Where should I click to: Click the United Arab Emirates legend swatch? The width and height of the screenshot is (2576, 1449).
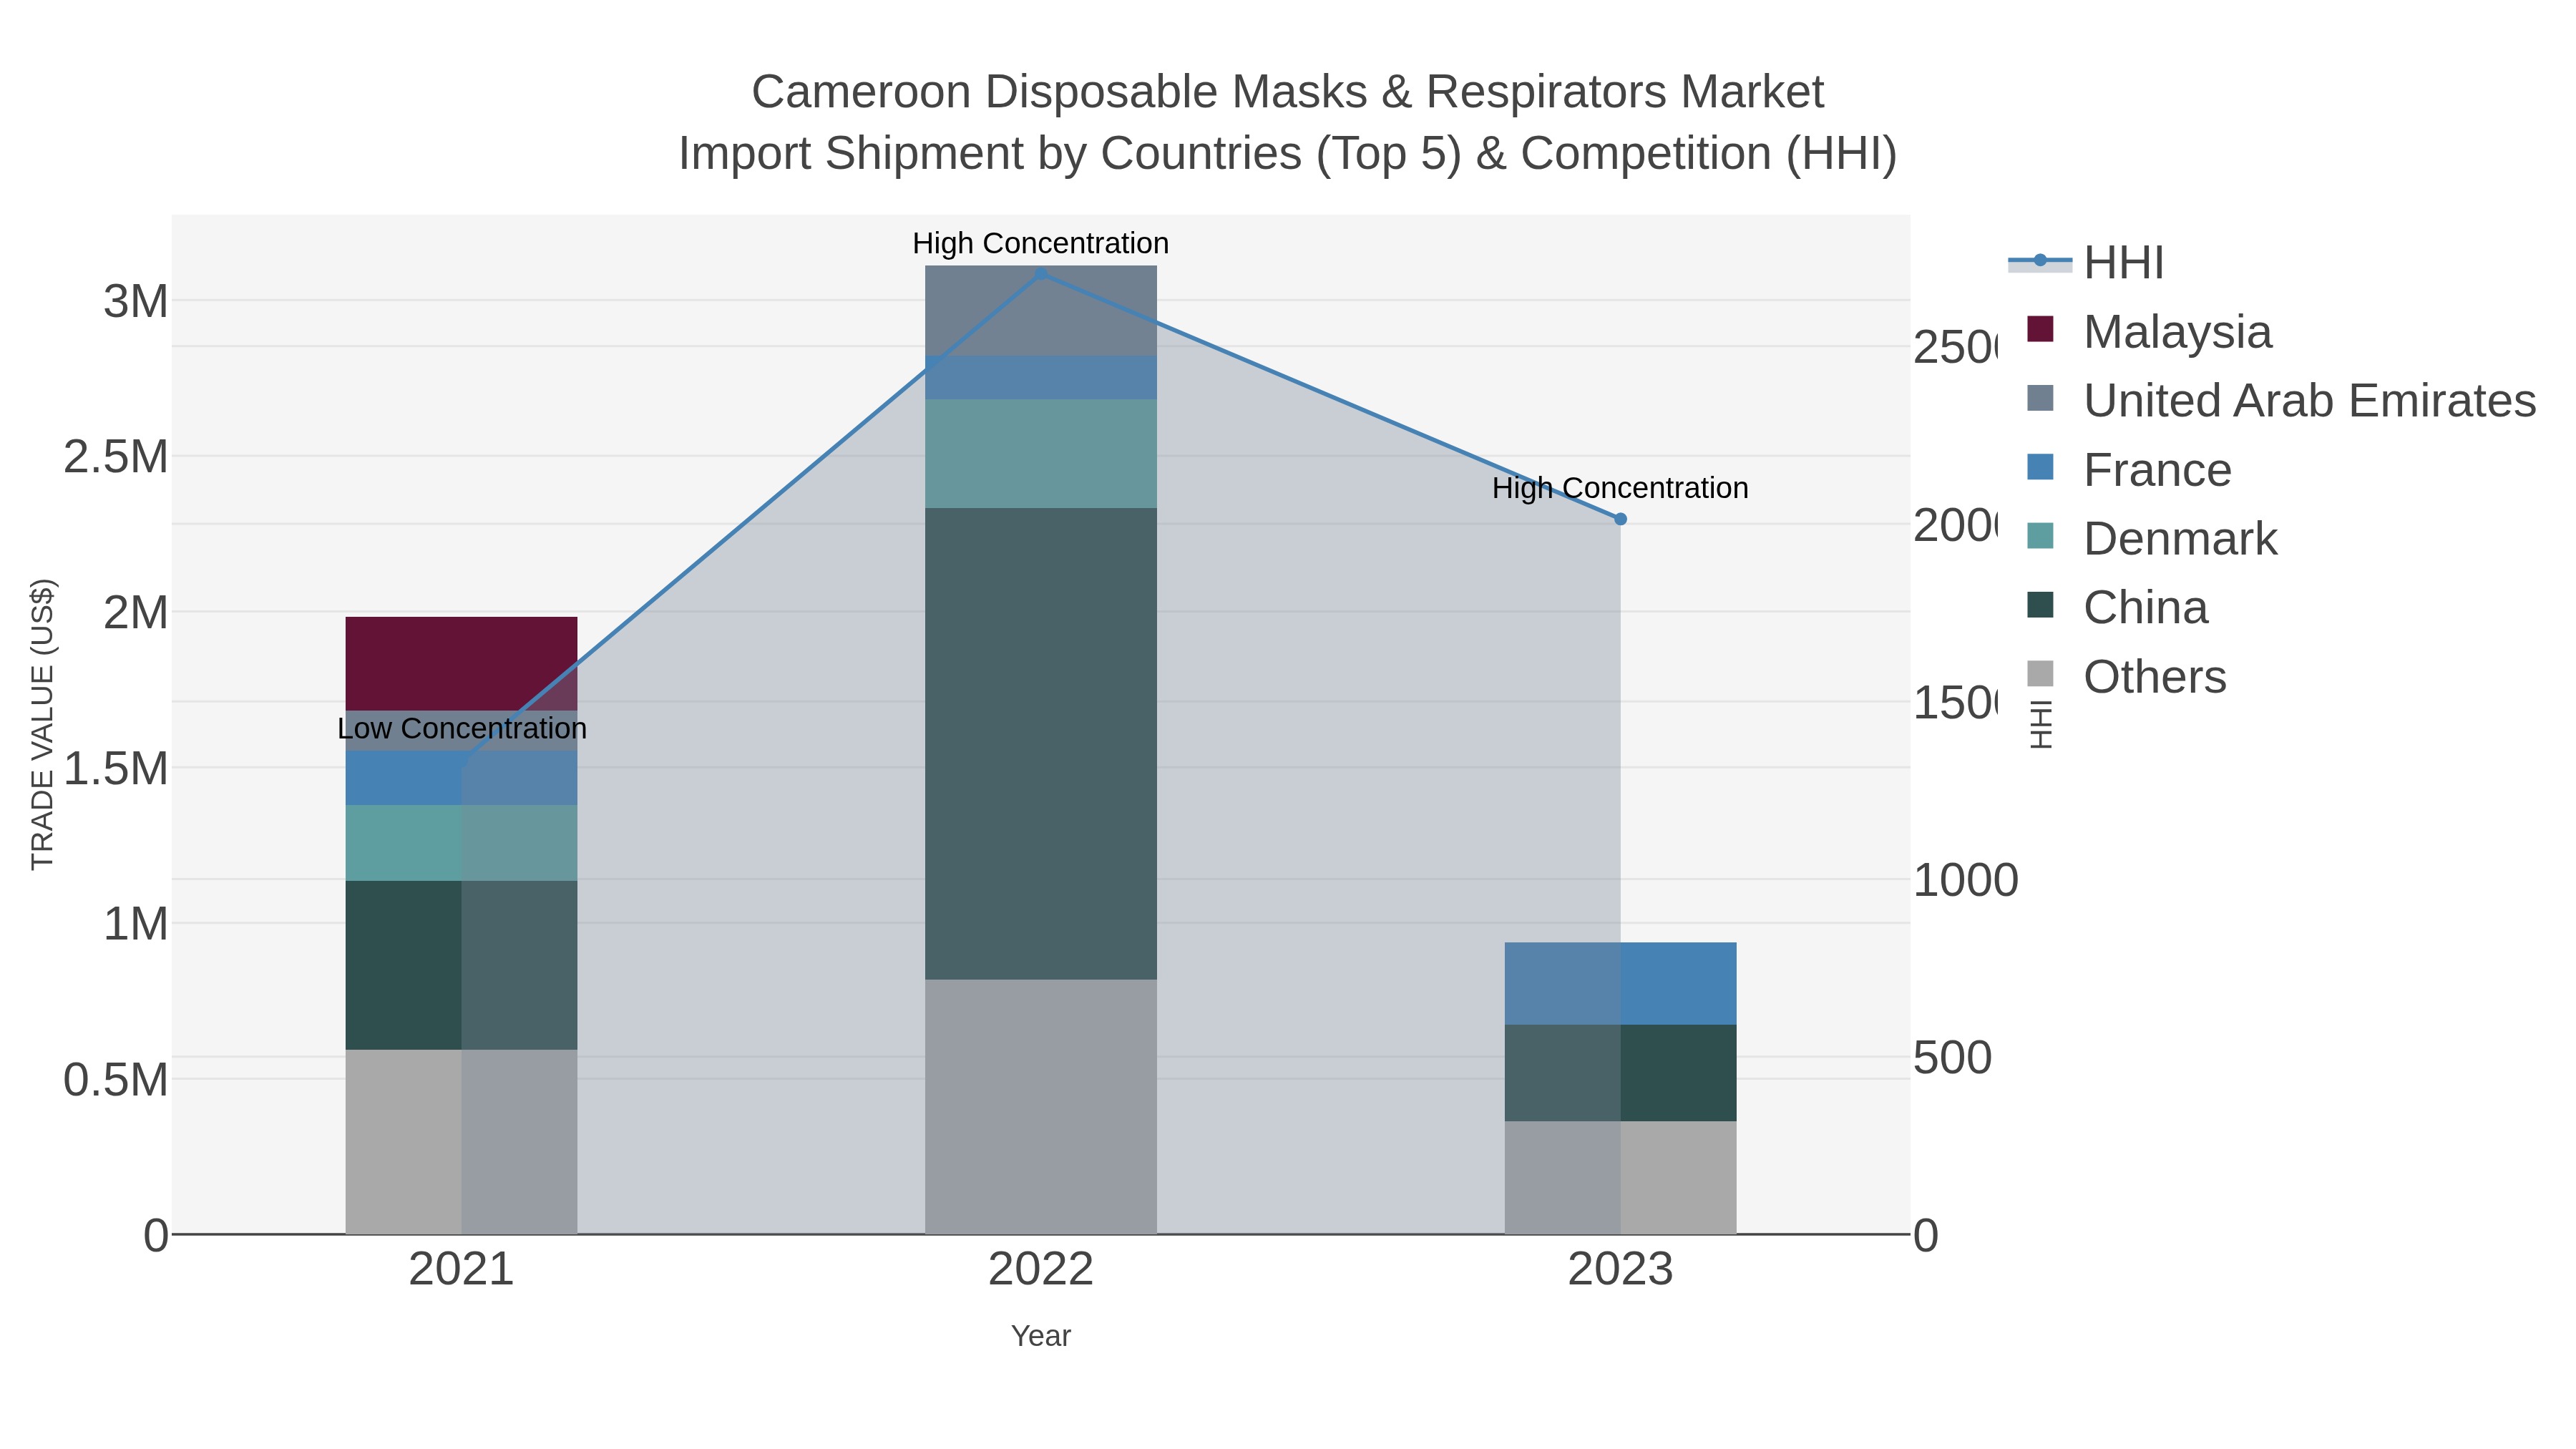coord(2040,398)
